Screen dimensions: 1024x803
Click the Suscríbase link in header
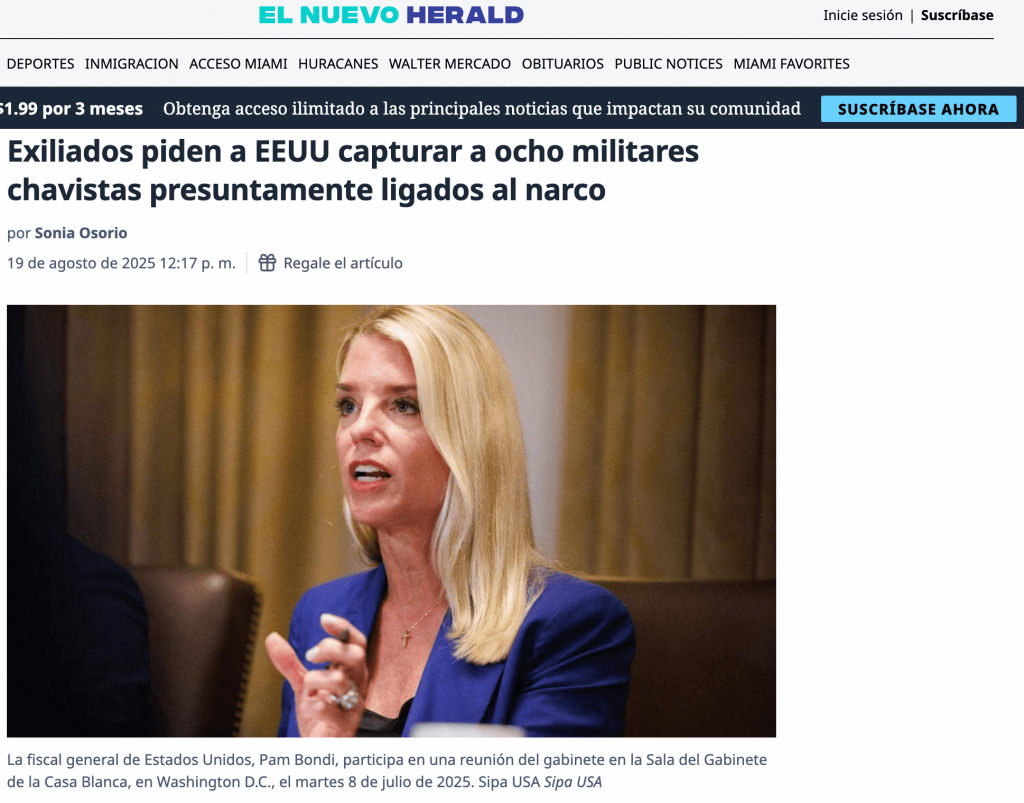point(957,15)
